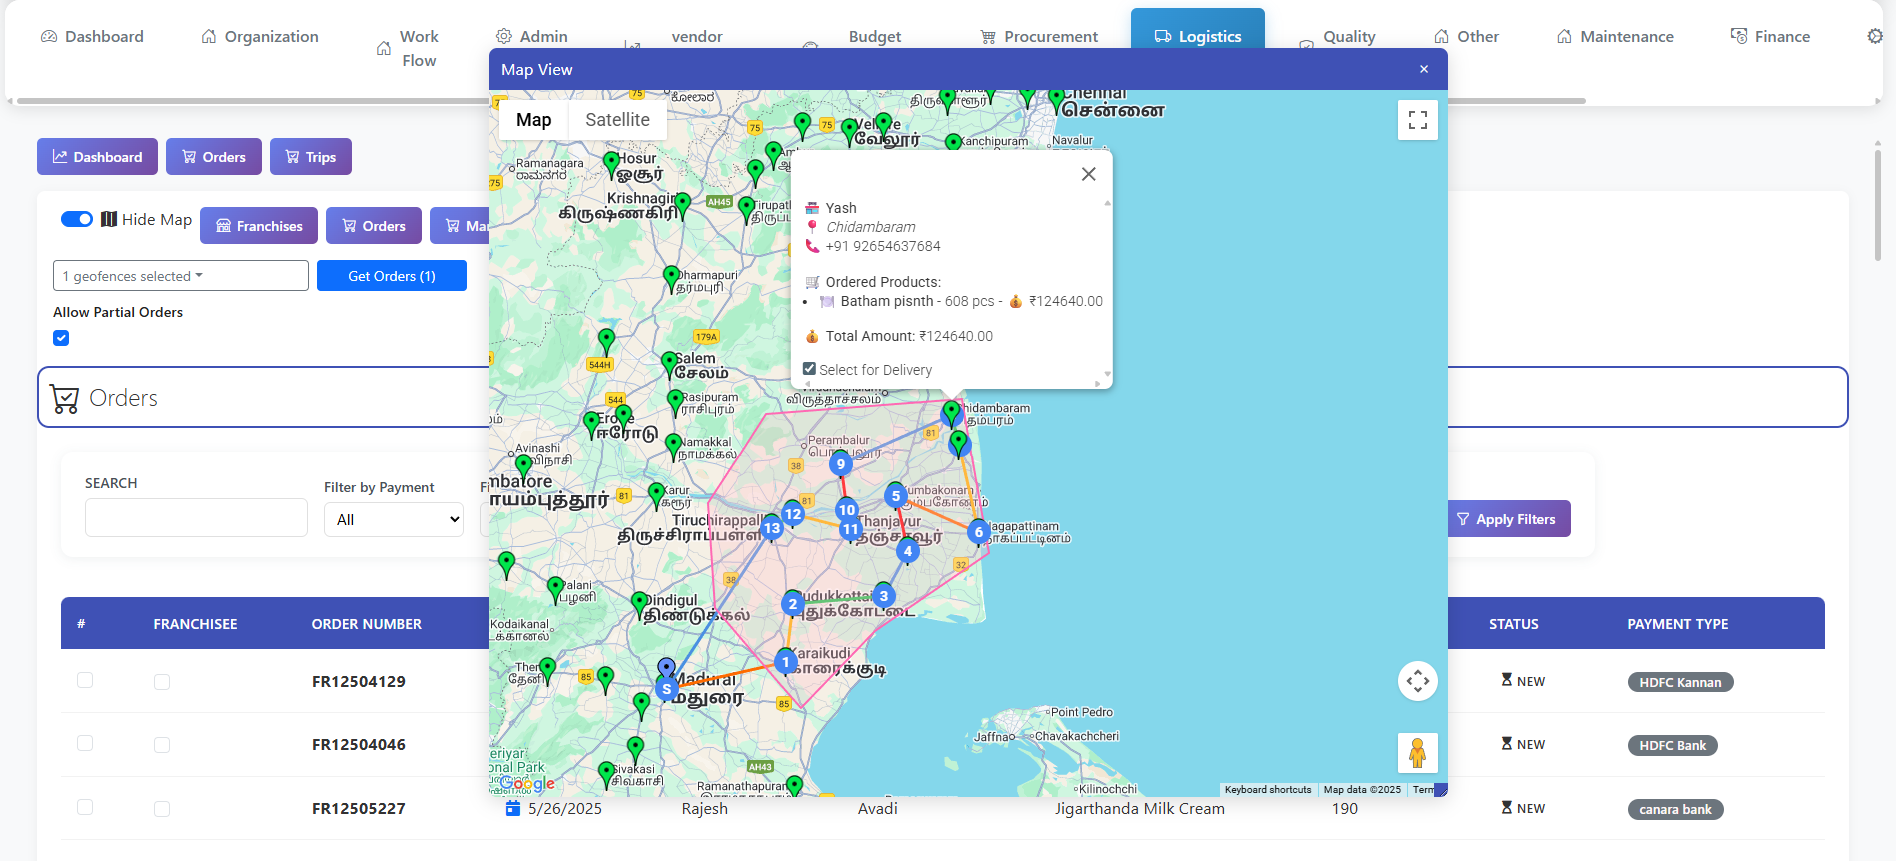Click the Street View pegman icon

[x=1417, y=753]
